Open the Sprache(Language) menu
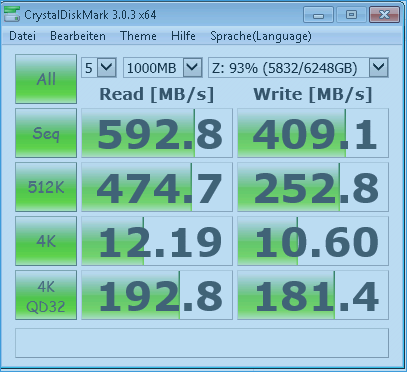This screenshot has height=372, width=407. [261, 36]
